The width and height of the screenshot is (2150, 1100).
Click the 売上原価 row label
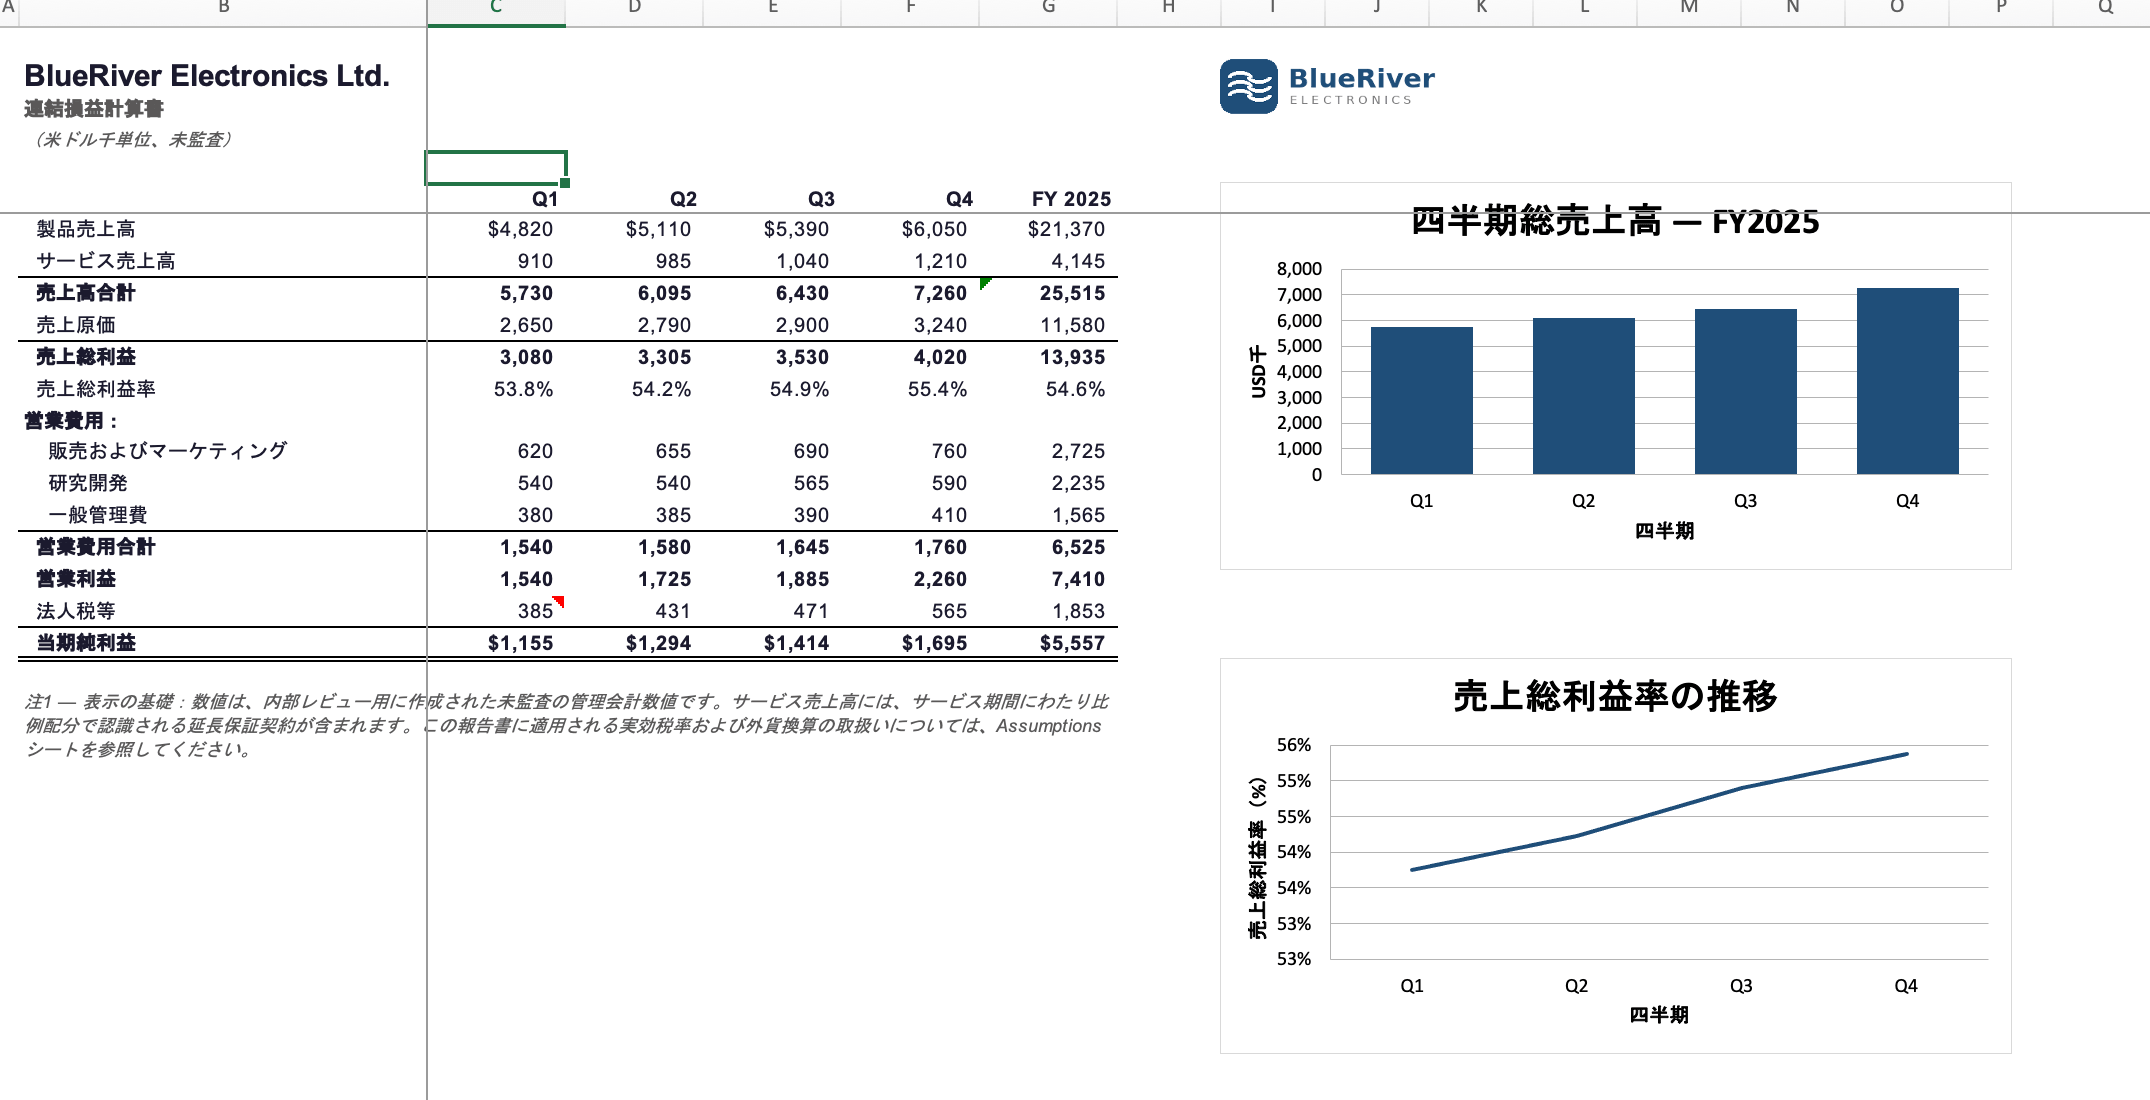pyautogui.click(x=76, y=325)
